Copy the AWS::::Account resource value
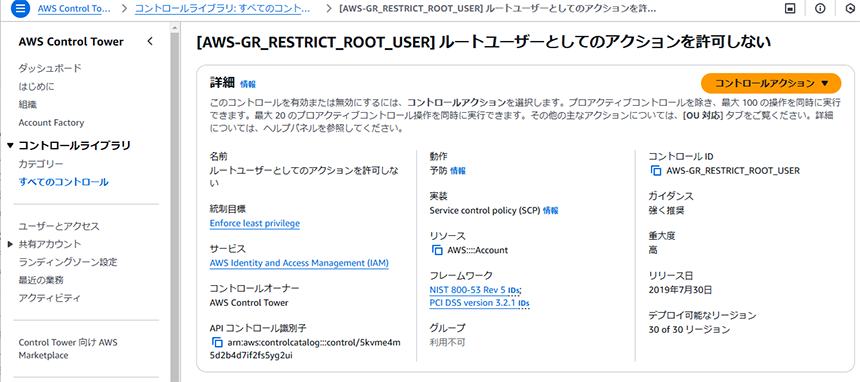 (x=437, y=250)
